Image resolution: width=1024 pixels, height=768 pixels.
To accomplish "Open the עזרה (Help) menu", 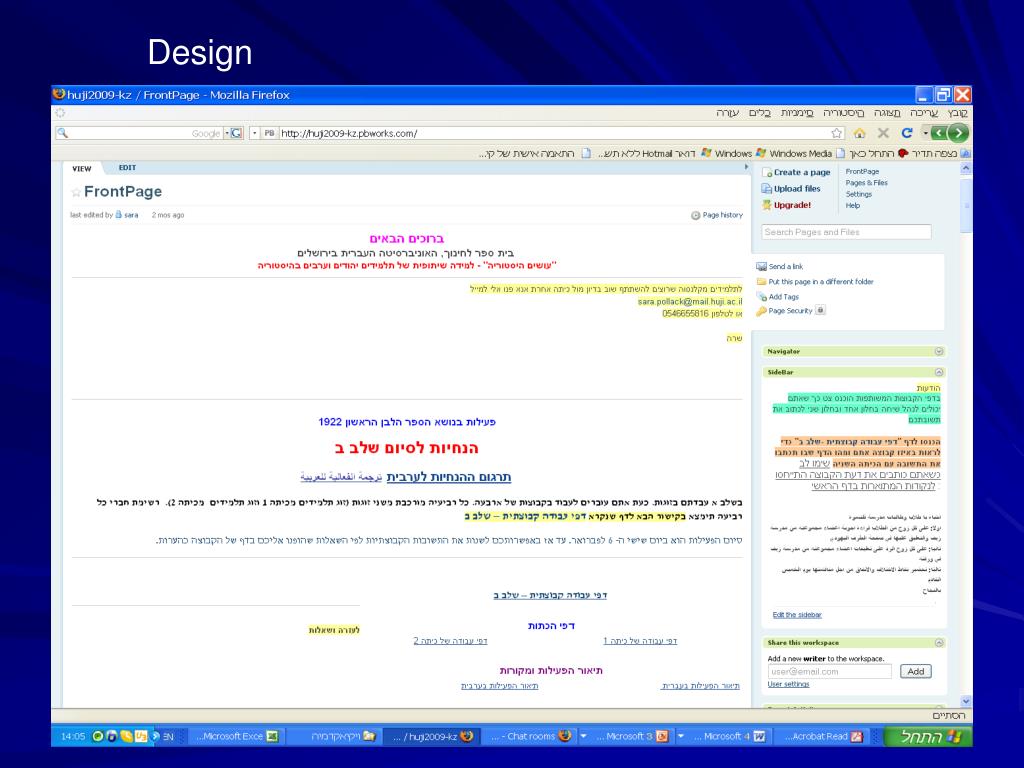I will pos(727,113).
